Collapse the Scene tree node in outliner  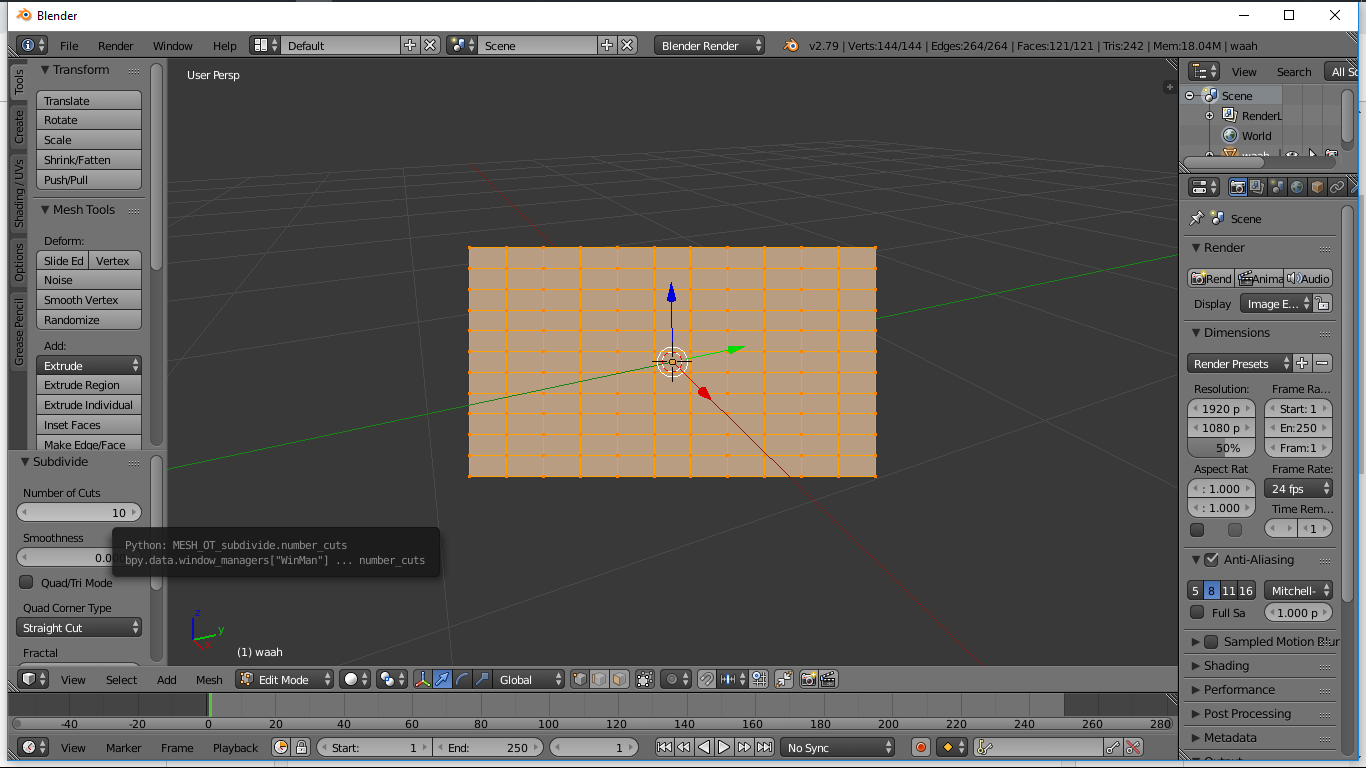pyautogui.click(x=1190, y=96)
